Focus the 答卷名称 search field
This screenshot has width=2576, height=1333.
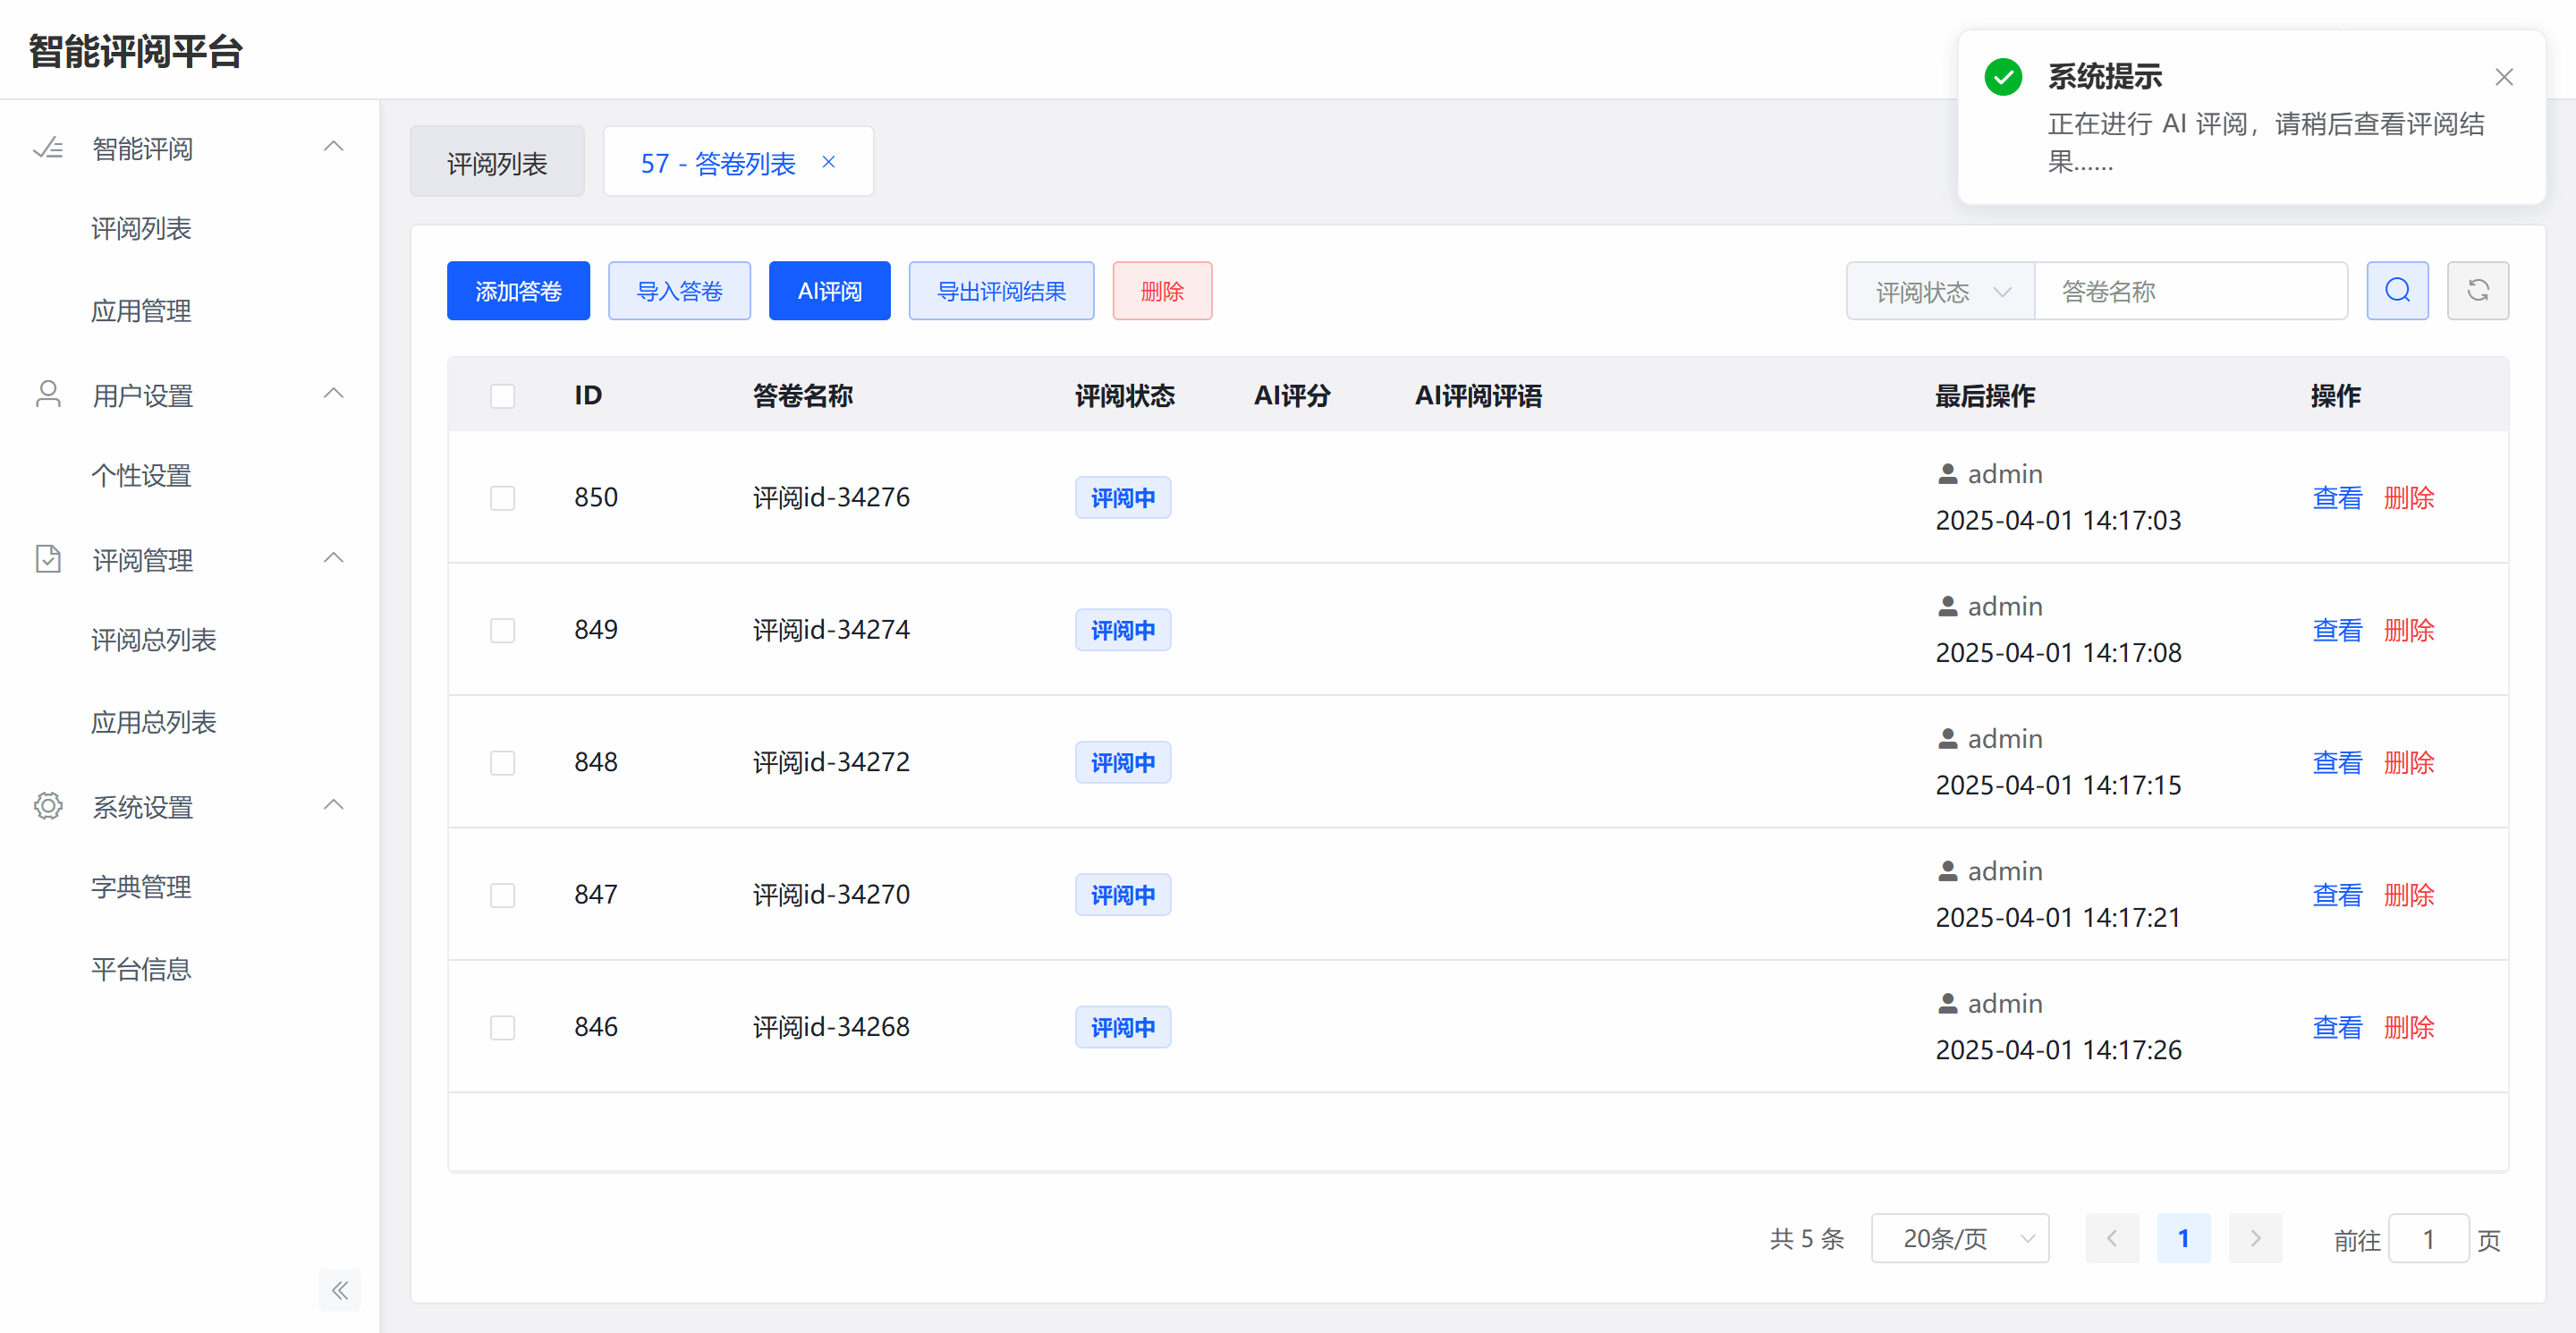2190,291
